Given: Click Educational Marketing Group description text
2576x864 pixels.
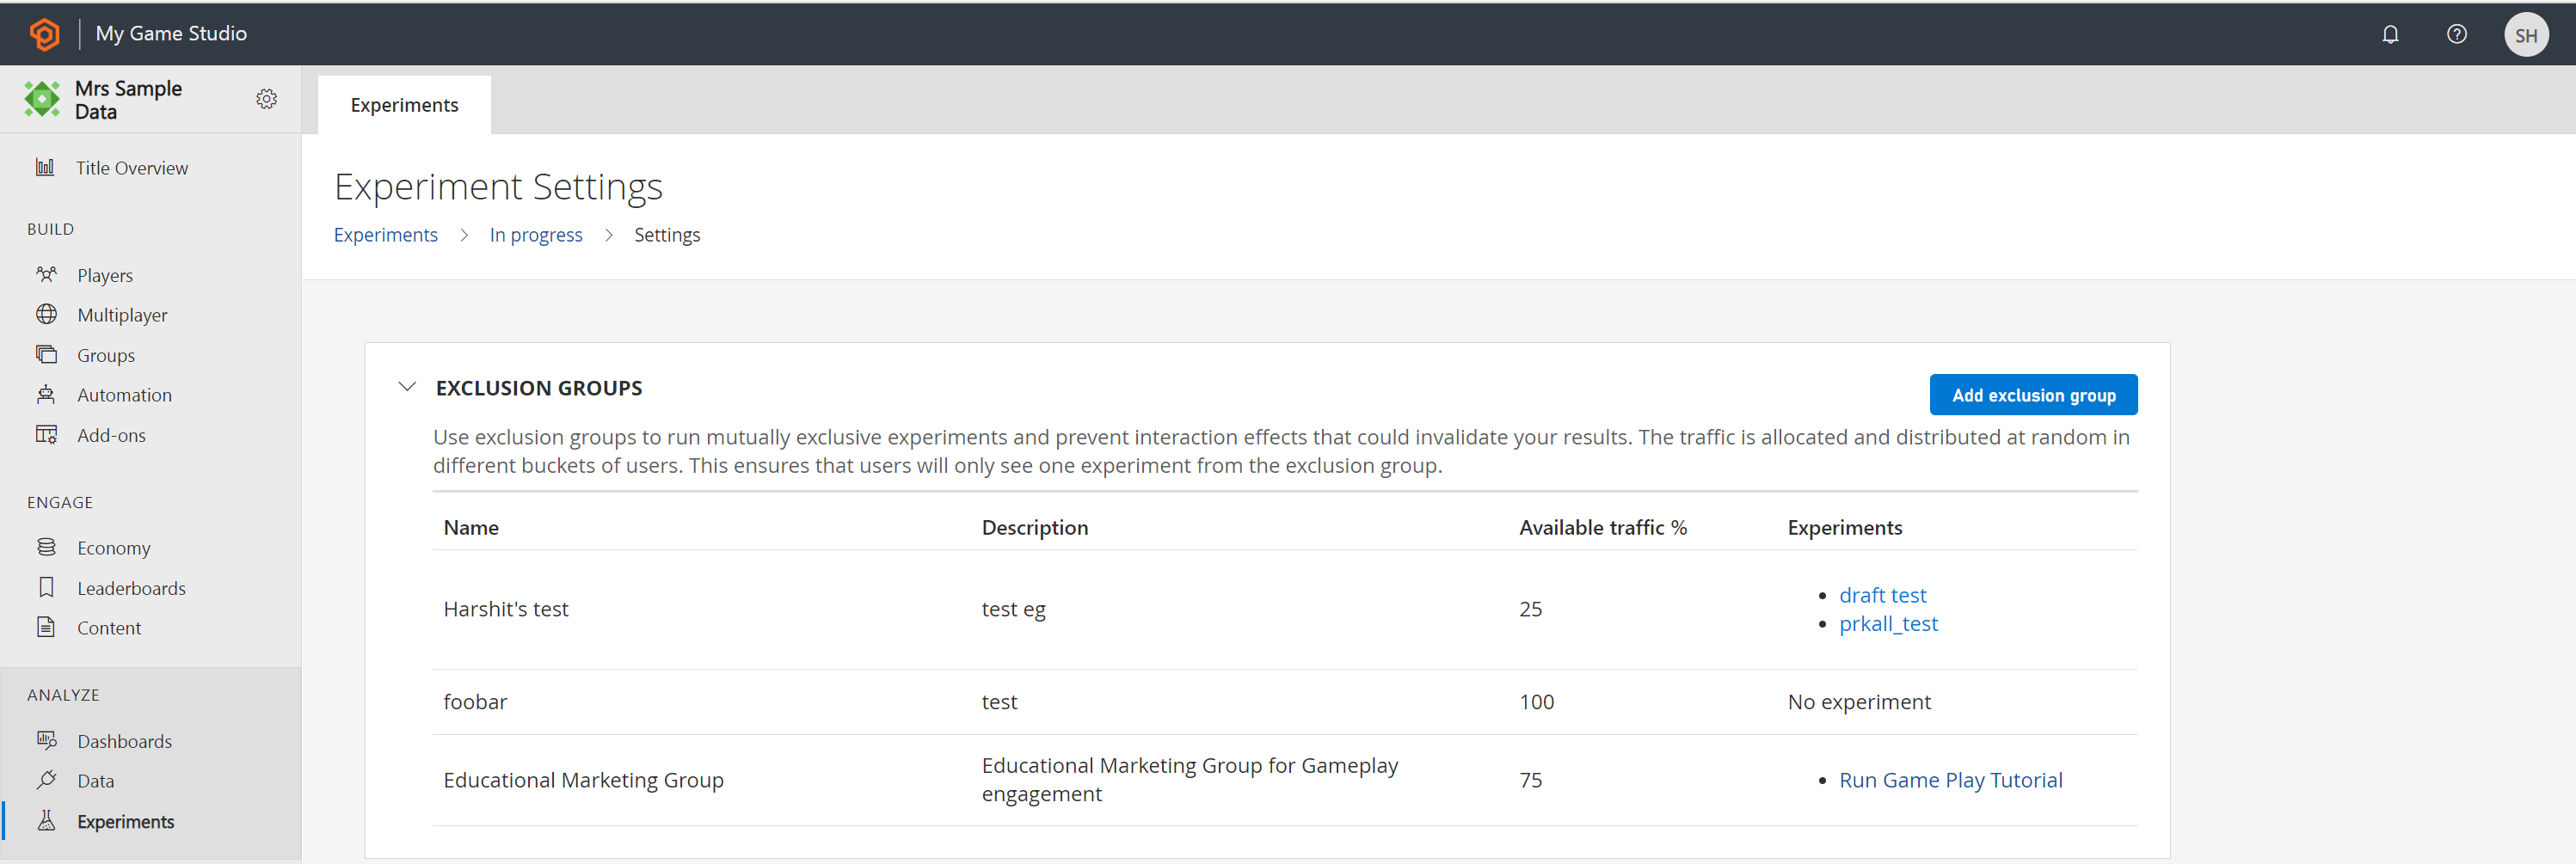Looking at the screenshot, I should (1189, 780).
